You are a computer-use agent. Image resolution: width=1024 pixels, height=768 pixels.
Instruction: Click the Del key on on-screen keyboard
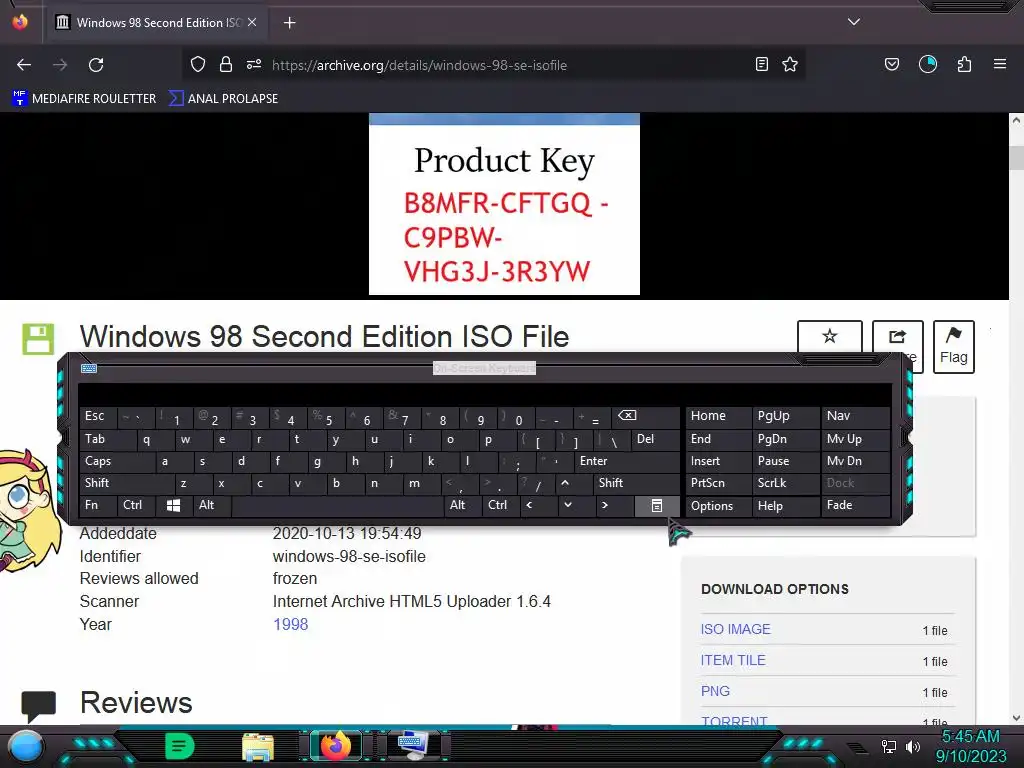[x=655, y=440]
